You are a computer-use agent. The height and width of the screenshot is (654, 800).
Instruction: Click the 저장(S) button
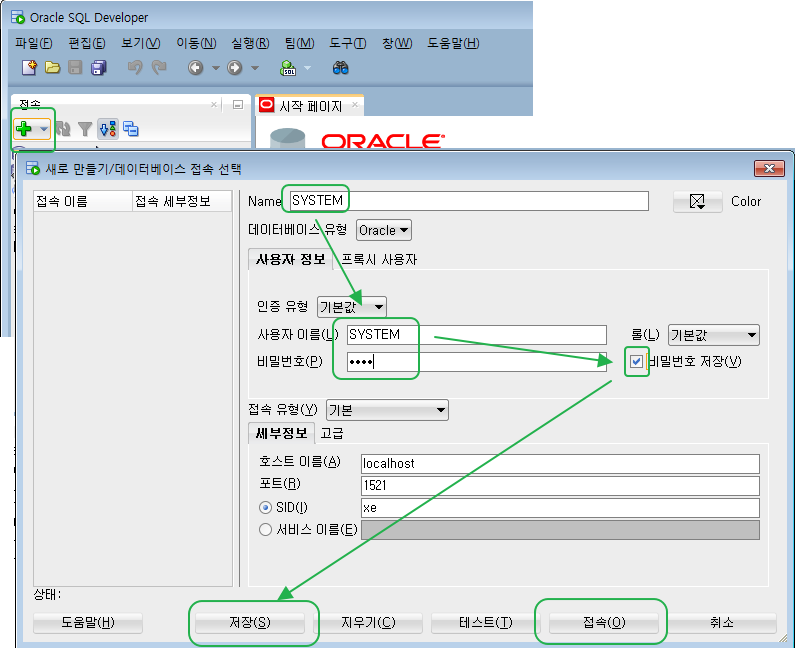point(250,622)
